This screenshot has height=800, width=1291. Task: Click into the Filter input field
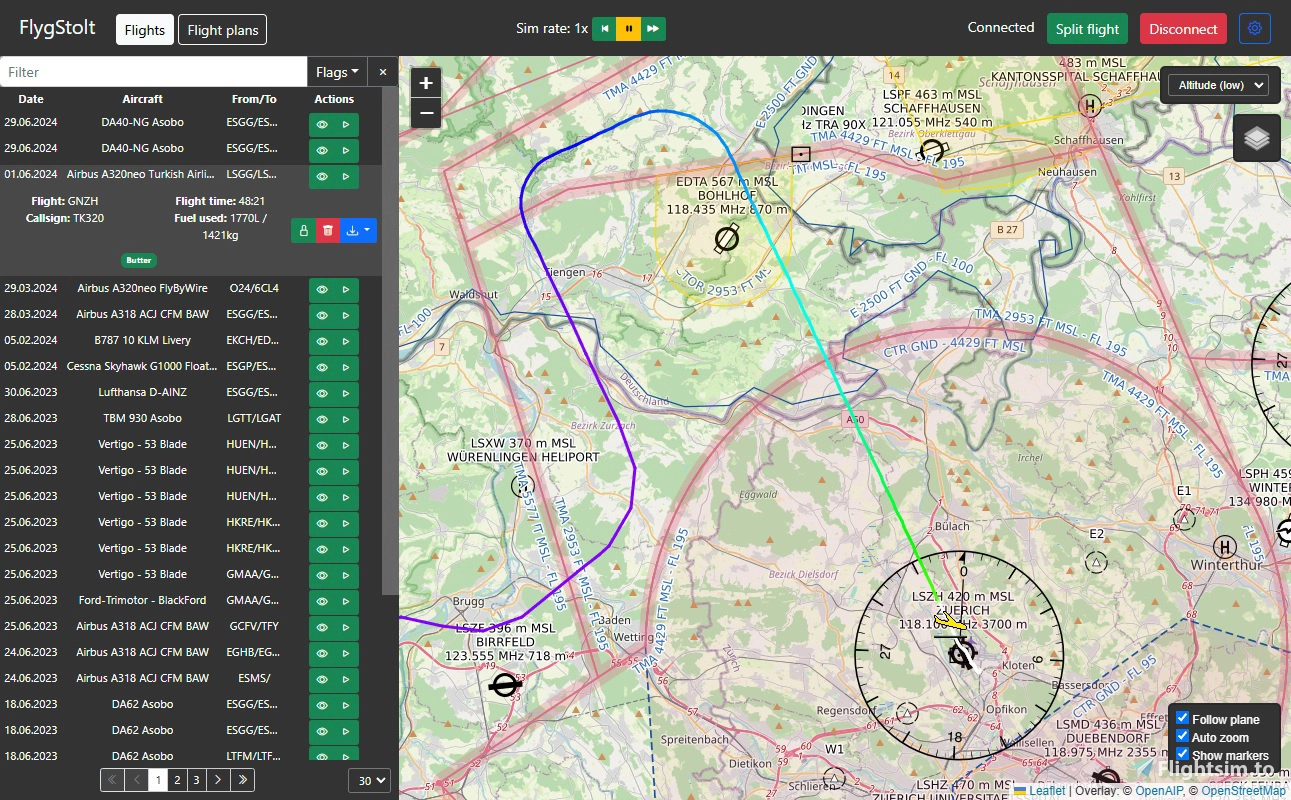point(154,72)
